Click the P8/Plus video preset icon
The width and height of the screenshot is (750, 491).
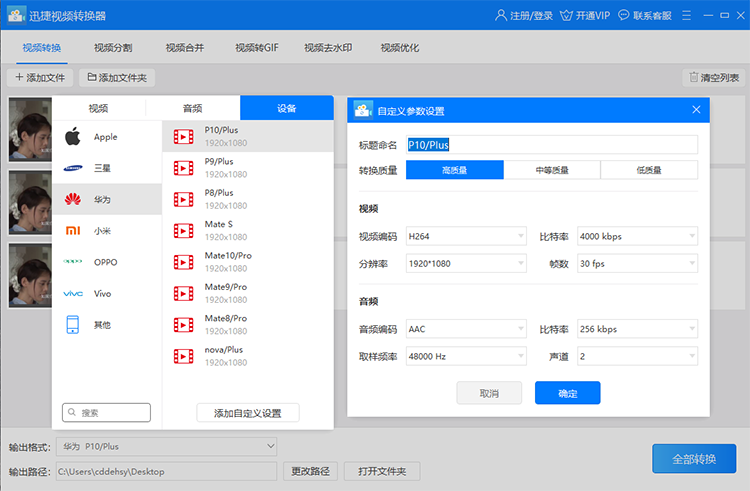pyautogui.click(x=184, y=199)
